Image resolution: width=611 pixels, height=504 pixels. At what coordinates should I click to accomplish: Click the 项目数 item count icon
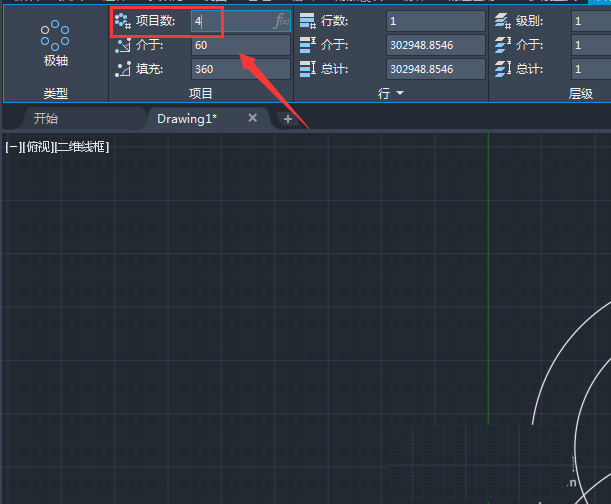pos(123,21)
